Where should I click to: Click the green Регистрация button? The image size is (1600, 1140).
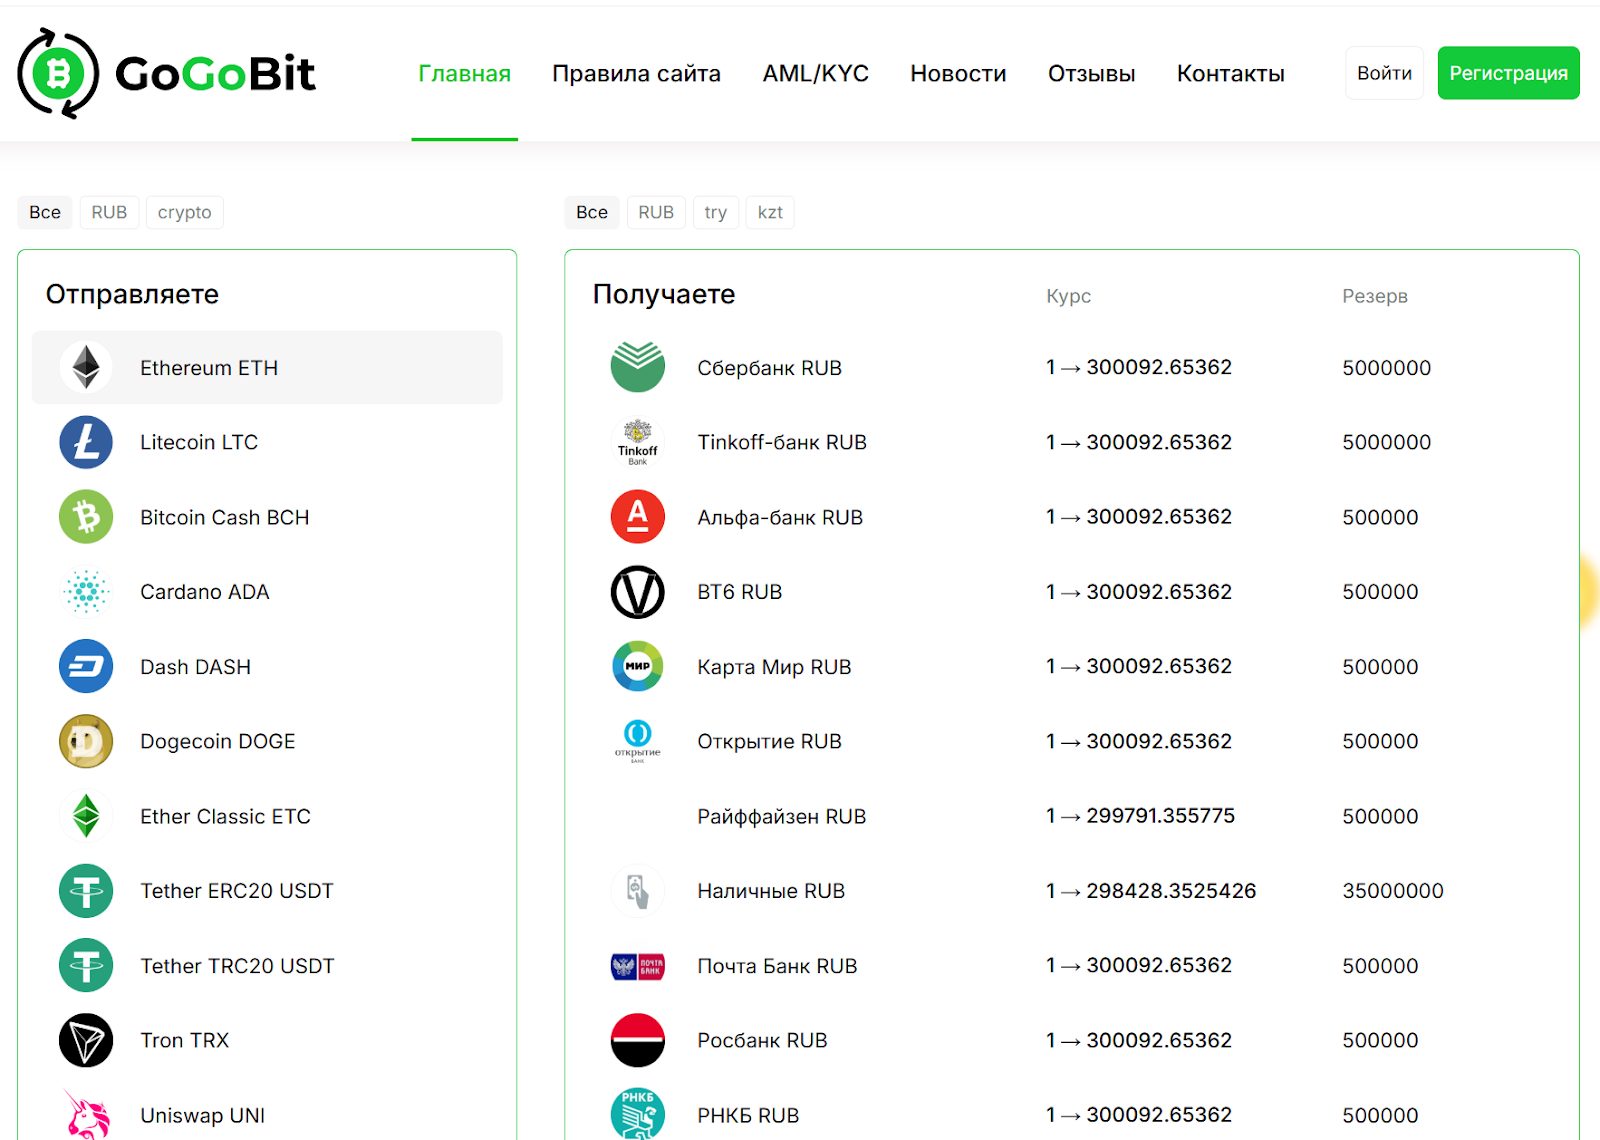click(1508, 73)
